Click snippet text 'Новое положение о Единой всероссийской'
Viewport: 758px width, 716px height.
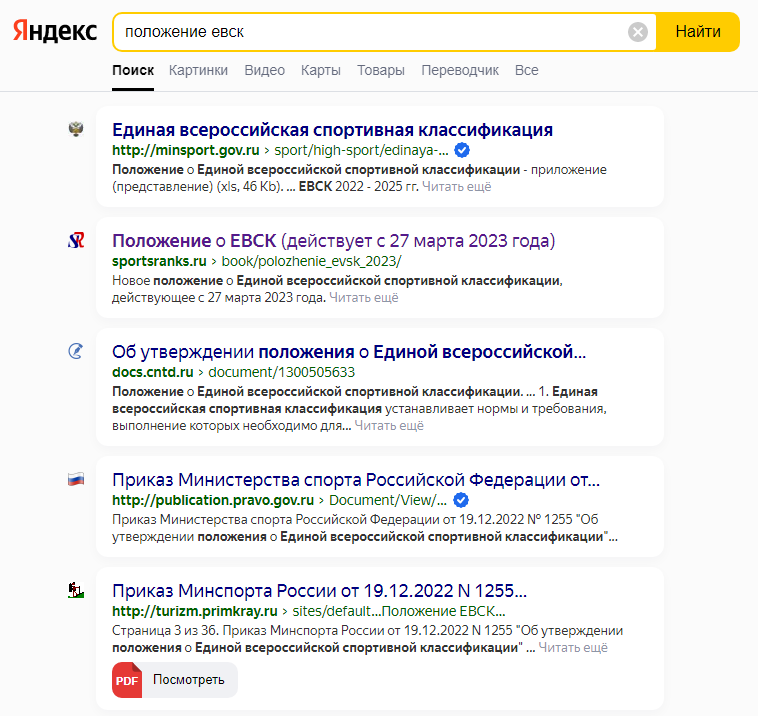[337, 280]
